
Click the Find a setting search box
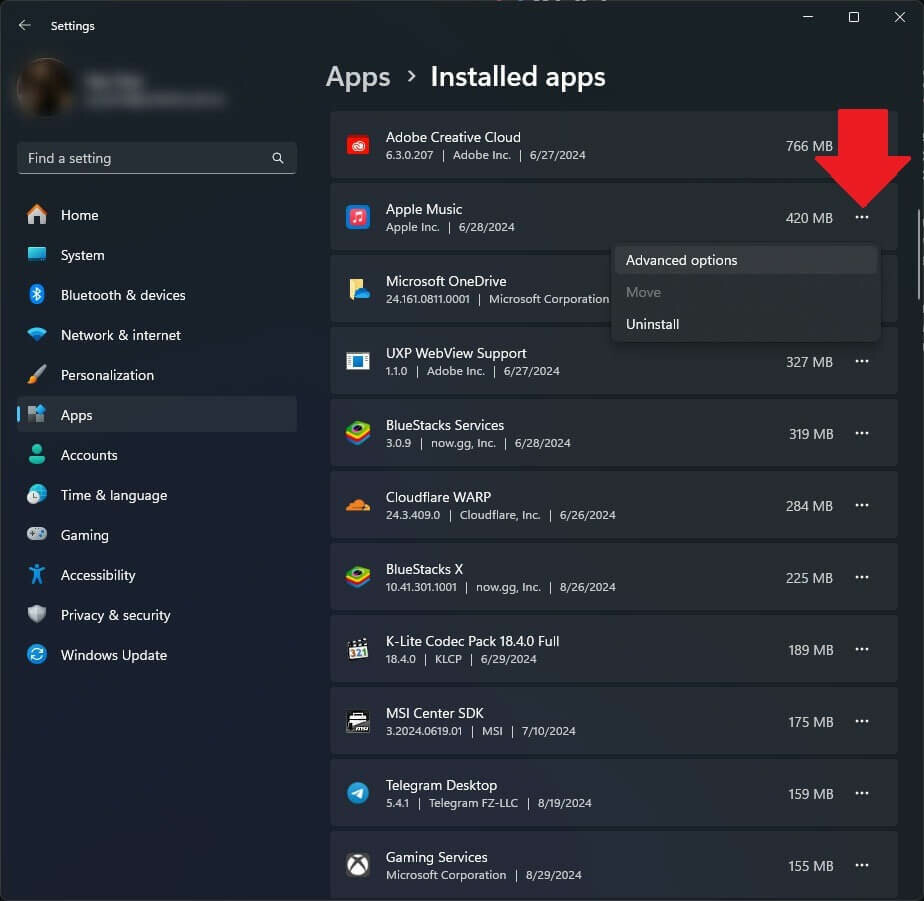pyautogui.click(x=157, y=158)
